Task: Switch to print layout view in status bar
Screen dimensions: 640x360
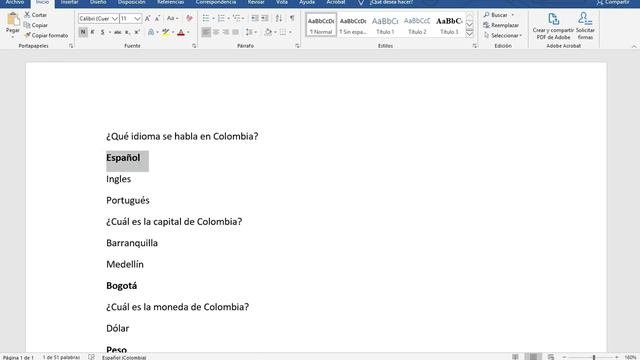Action: click(533, 357)
